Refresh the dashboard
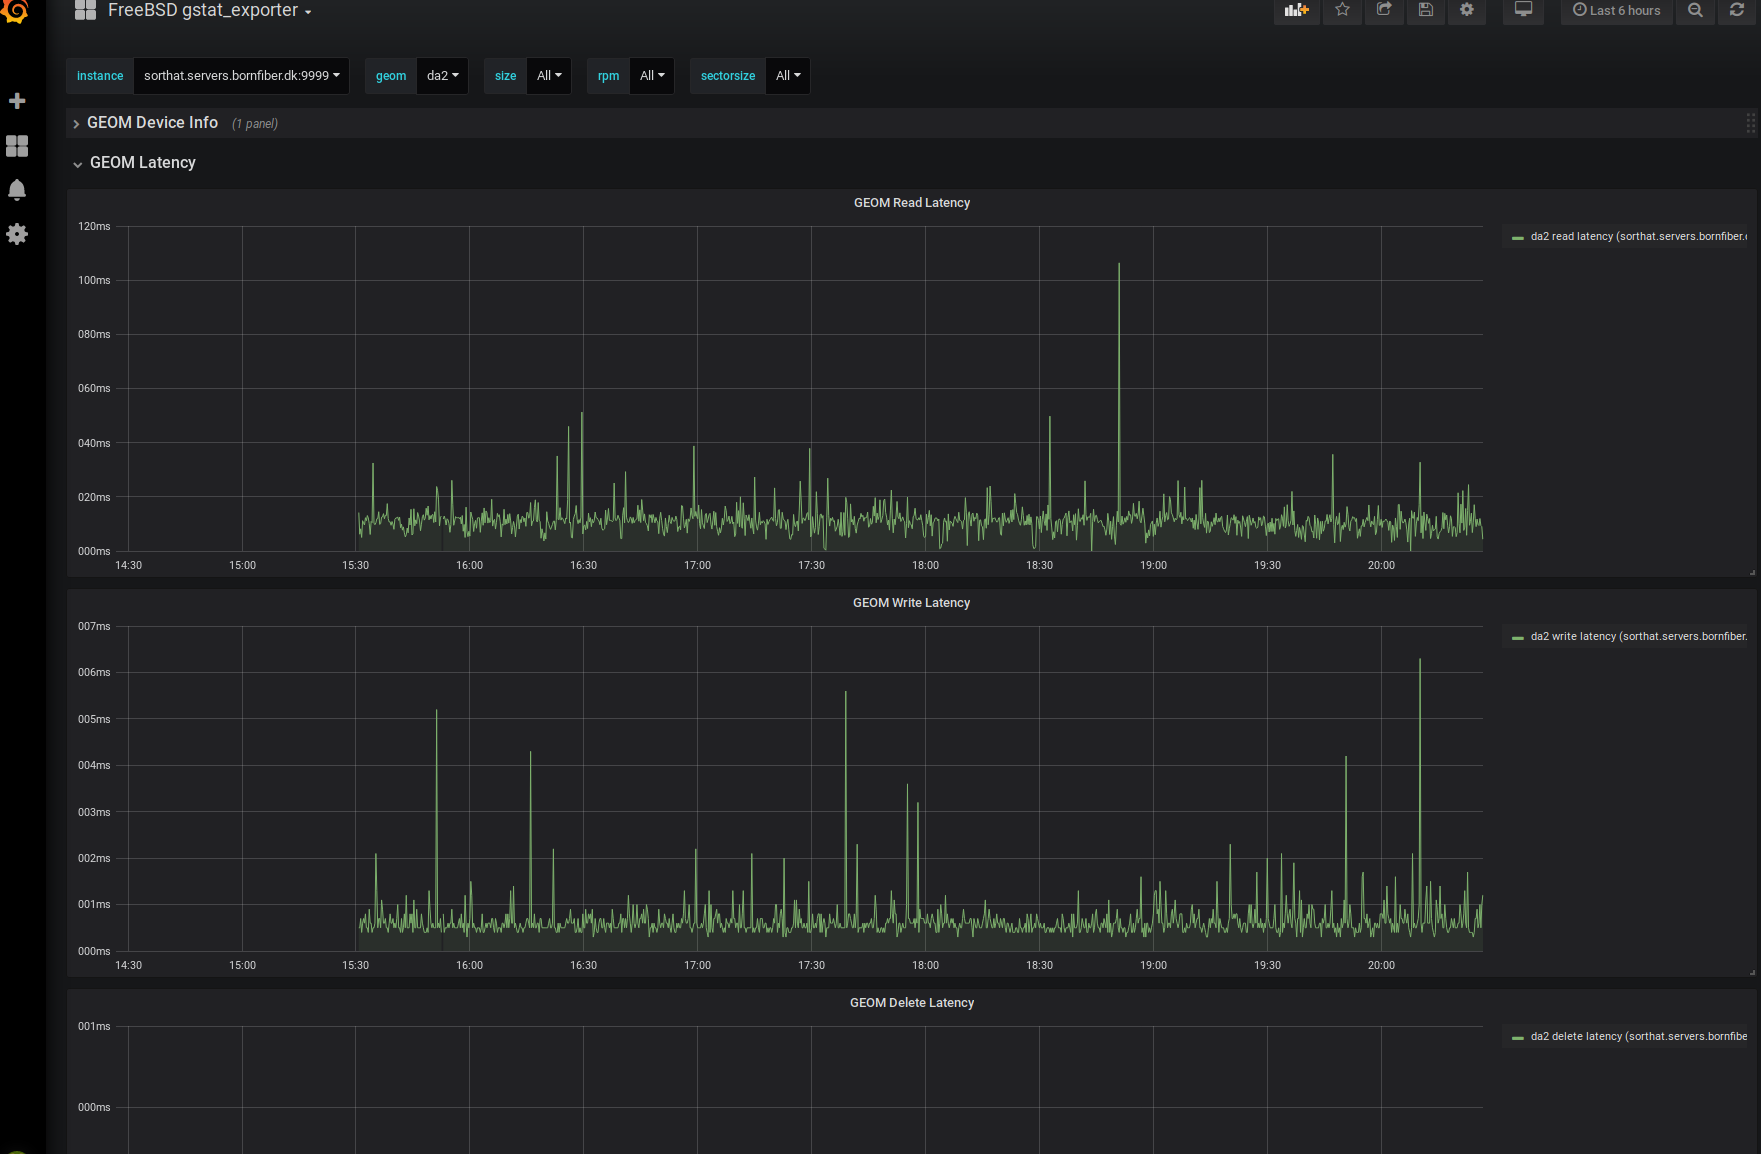The image size is (1761, 1154). click(x=1737, y=10)
